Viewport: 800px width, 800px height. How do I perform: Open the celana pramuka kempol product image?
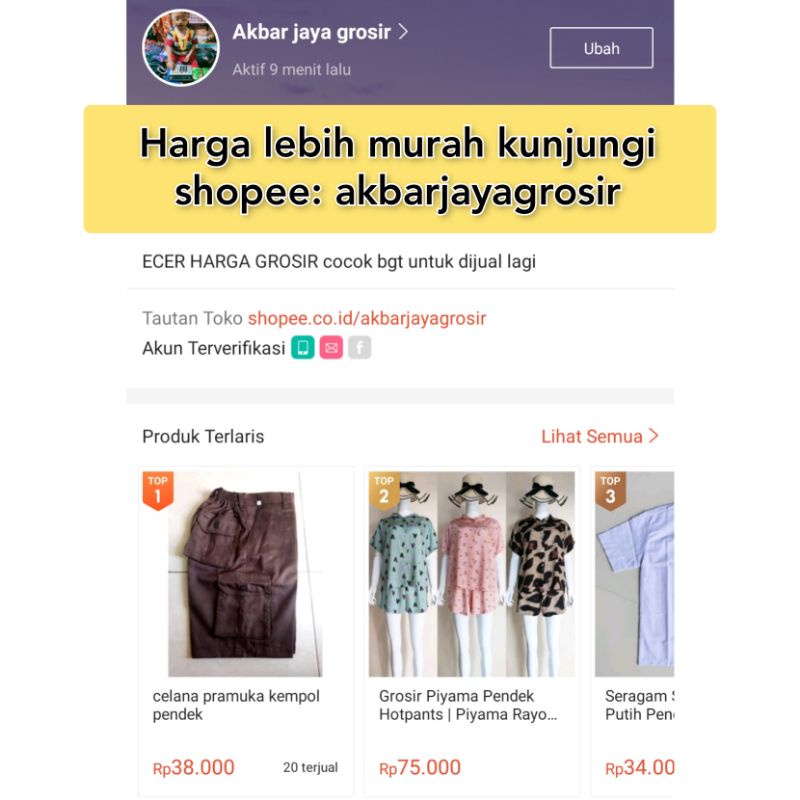tap(245, 574)
